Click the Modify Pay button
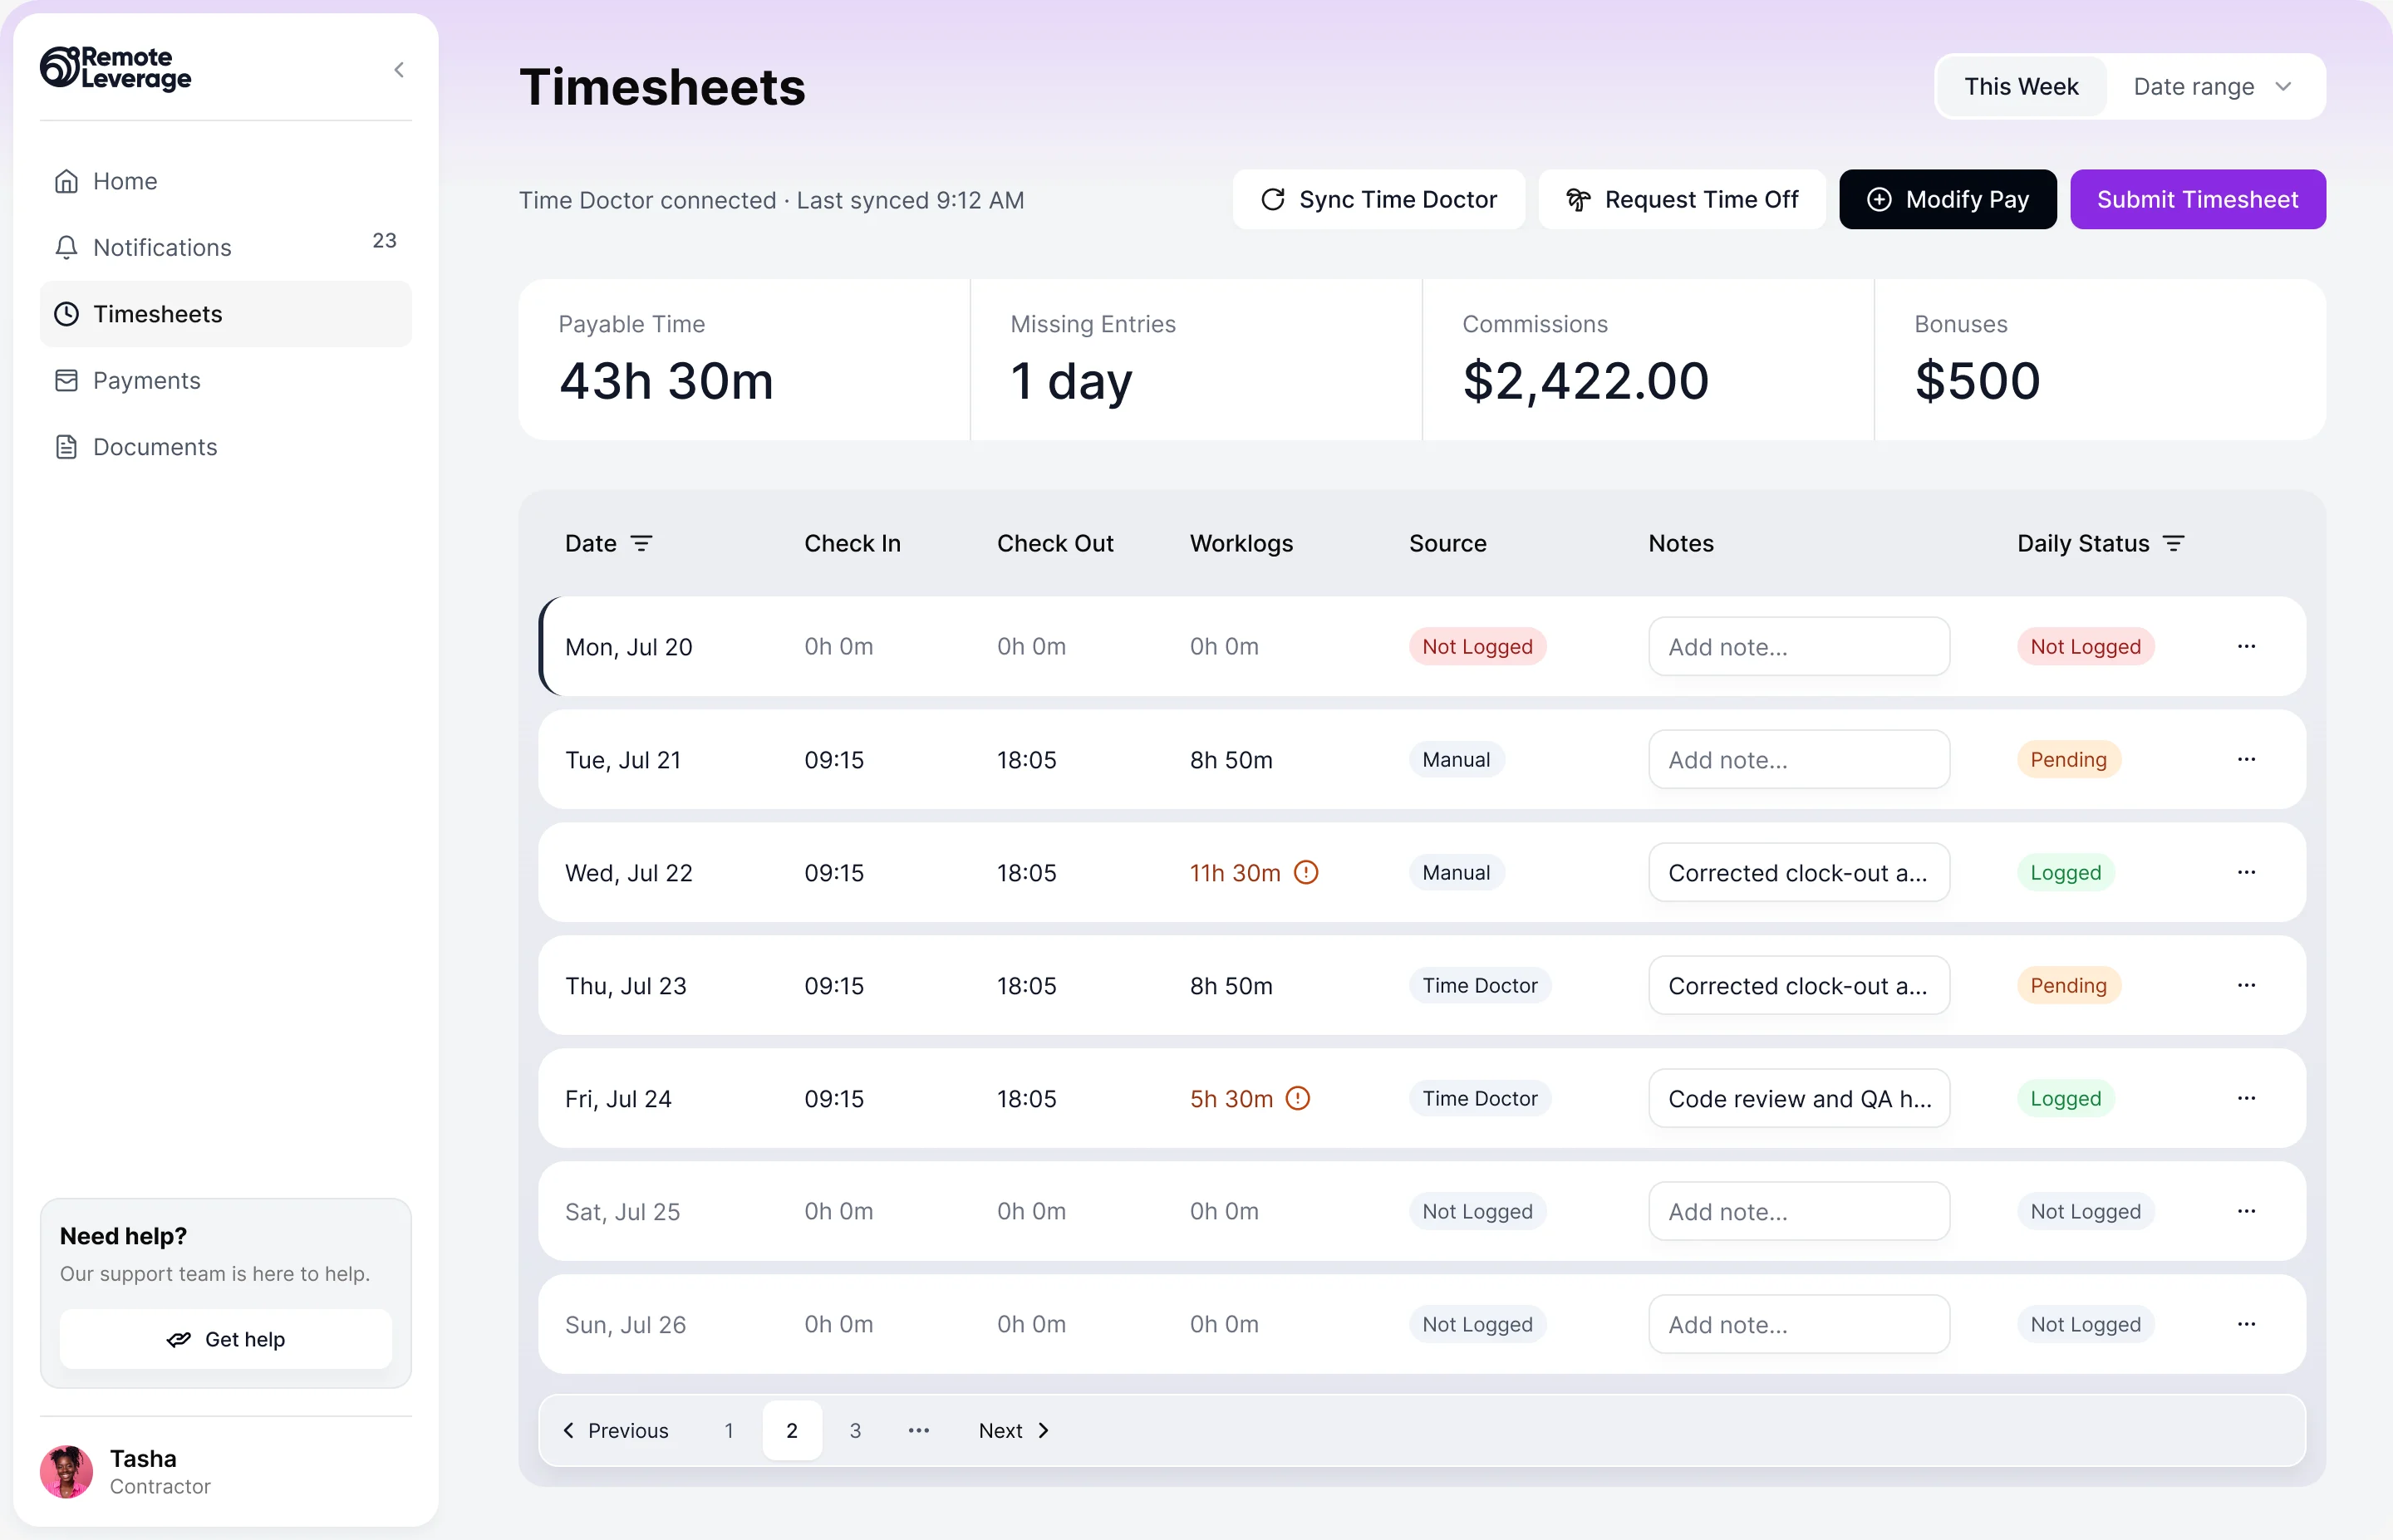 point(1947,199)
